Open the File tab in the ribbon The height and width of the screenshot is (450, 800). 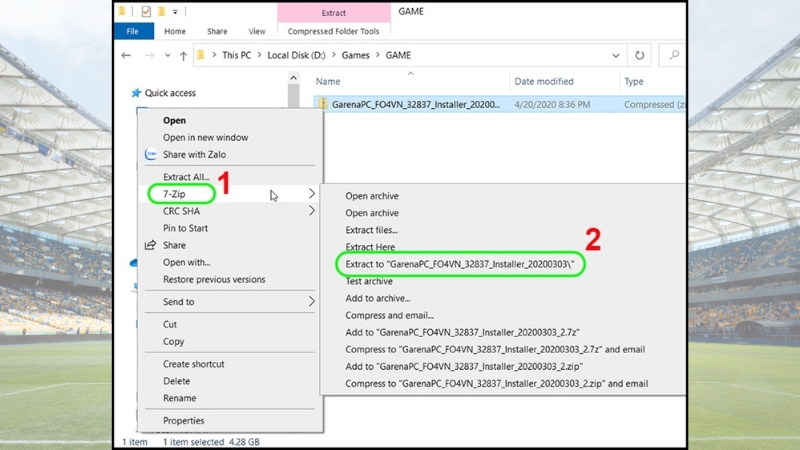132,31
